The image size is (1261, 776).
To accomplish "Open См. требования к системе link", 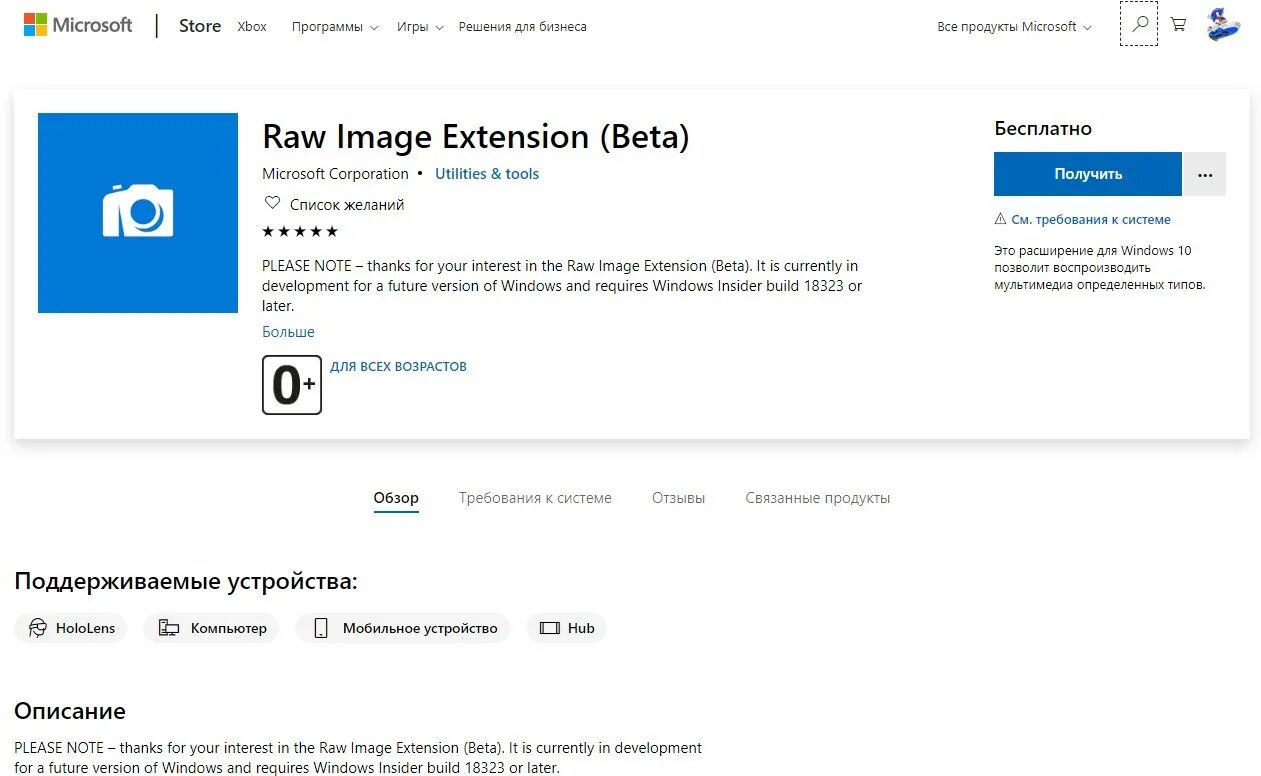I will pyautogui.click(x=1090, y=220).
